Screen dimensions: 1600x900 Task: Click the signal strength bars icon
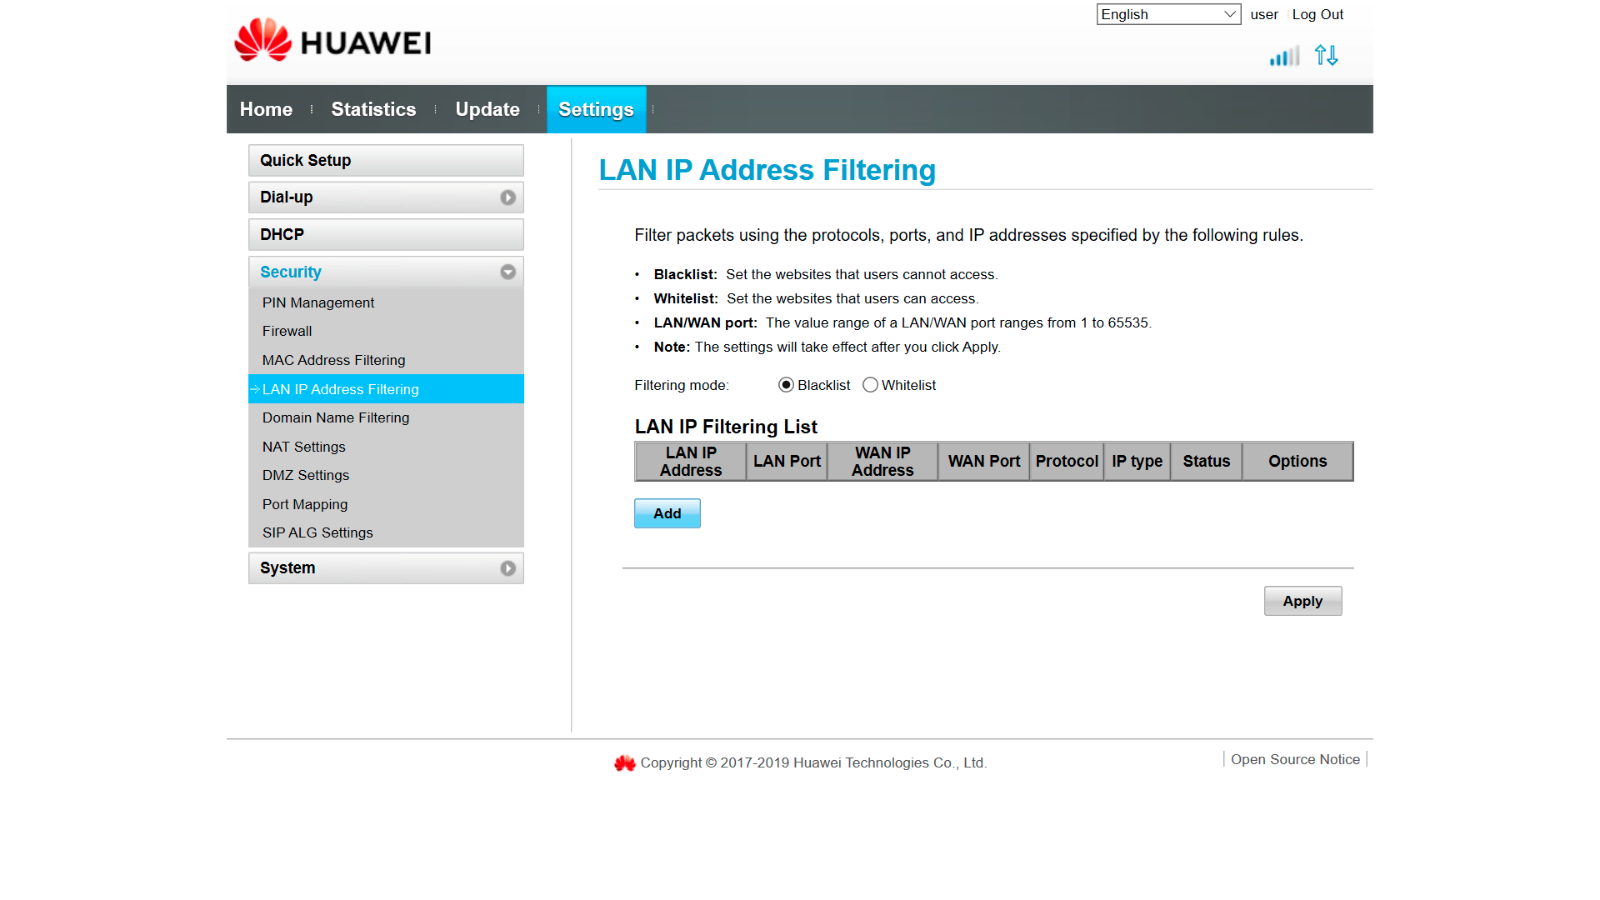click(x=1284, y=56)
